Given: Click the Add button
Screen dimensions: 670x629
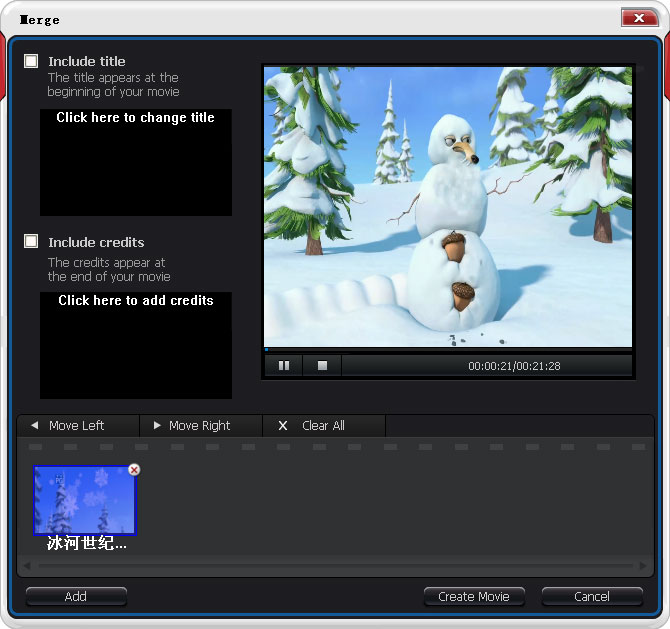Looking at the screenshot, I should pyautogui.click(x=76, y=597).
